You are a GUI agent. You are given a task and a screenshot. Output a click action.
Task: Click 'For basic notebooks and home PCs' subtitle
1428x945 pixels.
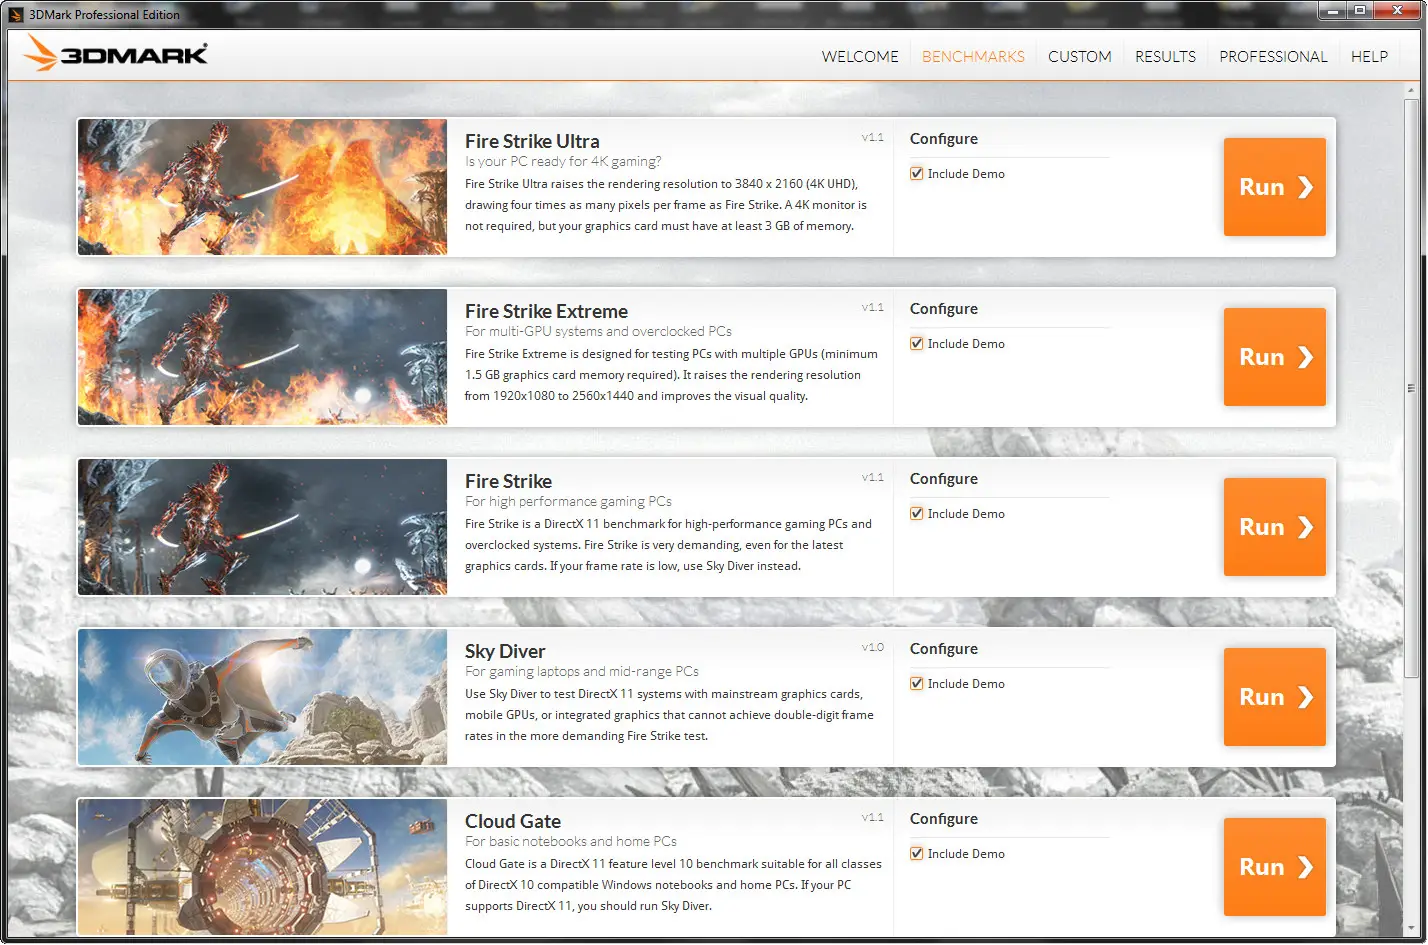click(571, 842)
